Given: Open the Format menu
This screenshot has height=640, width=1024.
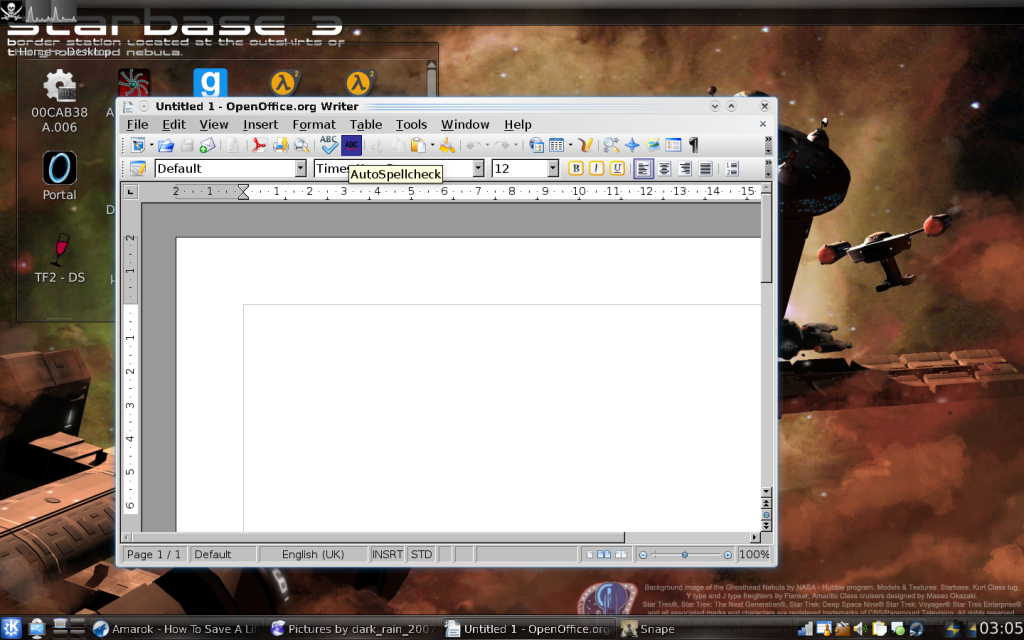Looking at the screenshot, I should 314,124.
